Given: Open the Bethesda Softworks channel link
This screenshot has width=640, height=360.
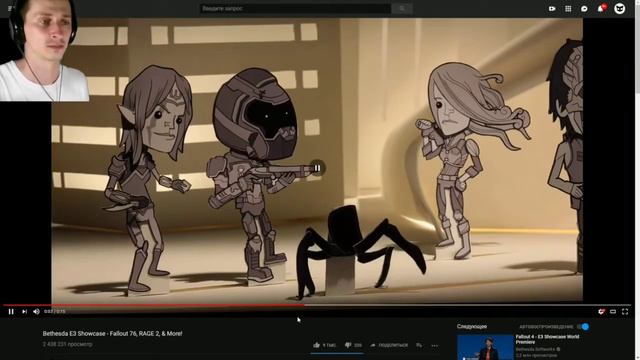Looking at the screenshot, I should pyautogui.click(x=535, y=349).
